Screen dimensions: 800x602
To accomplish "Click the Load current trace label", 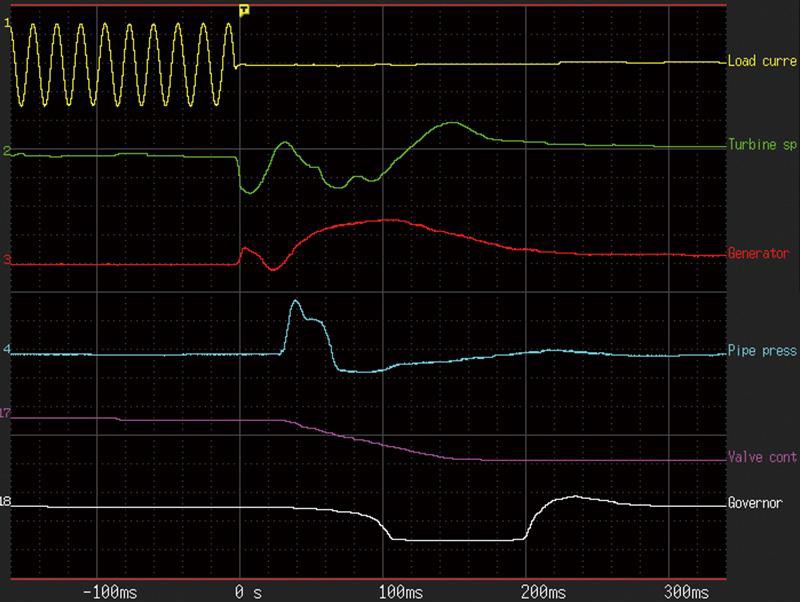I will 762,62.
